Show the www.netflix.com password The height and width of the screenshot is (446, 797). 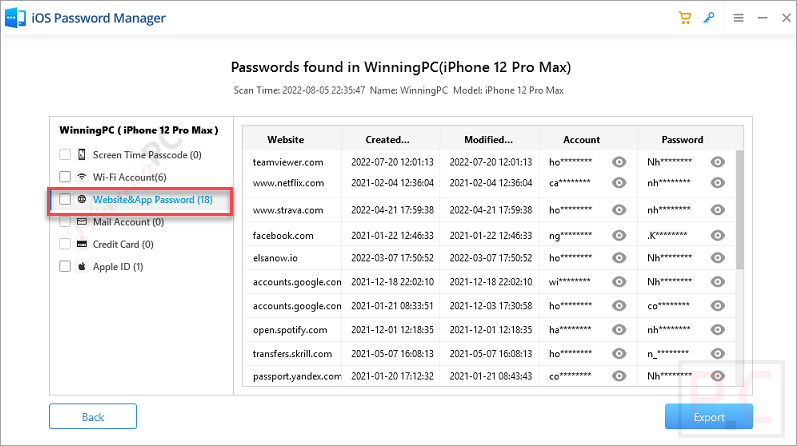[718, 183]
